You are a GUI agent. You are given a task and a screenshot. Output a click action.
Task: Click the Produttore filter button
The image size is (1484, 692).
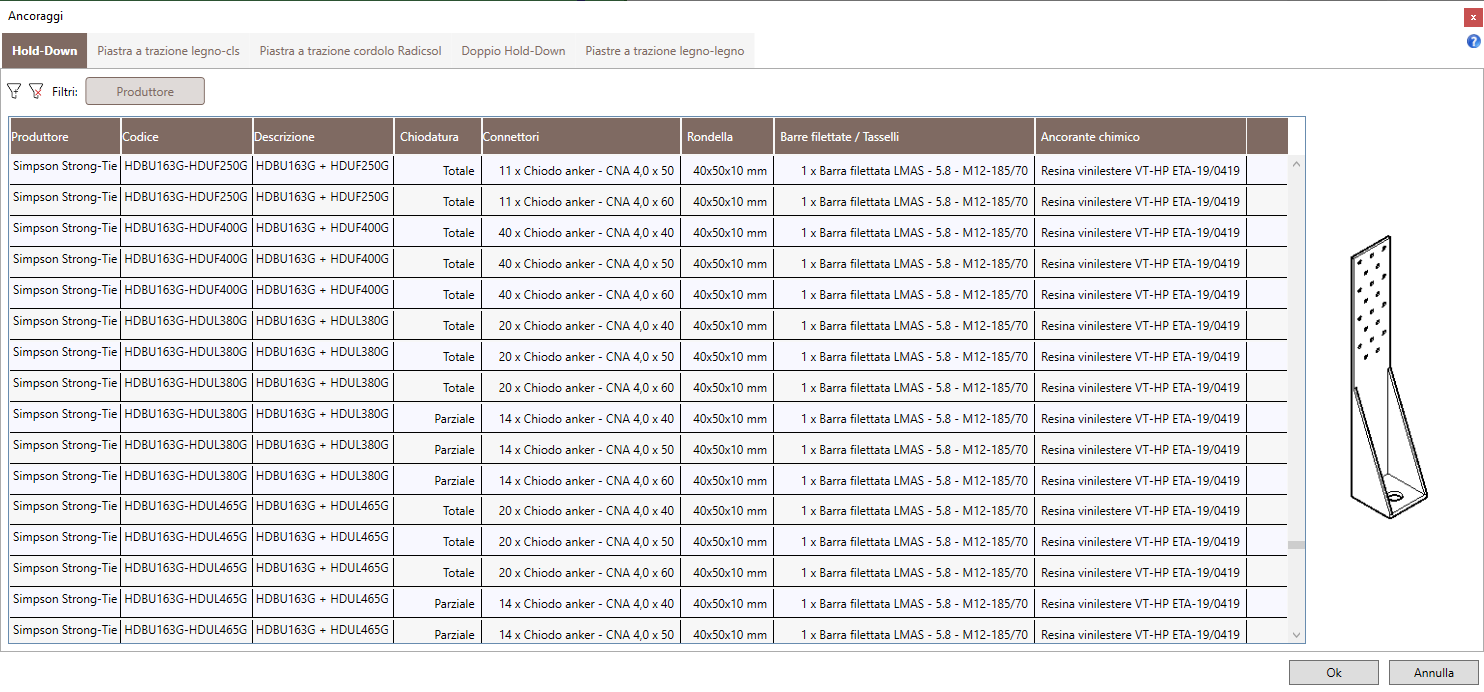145,91
